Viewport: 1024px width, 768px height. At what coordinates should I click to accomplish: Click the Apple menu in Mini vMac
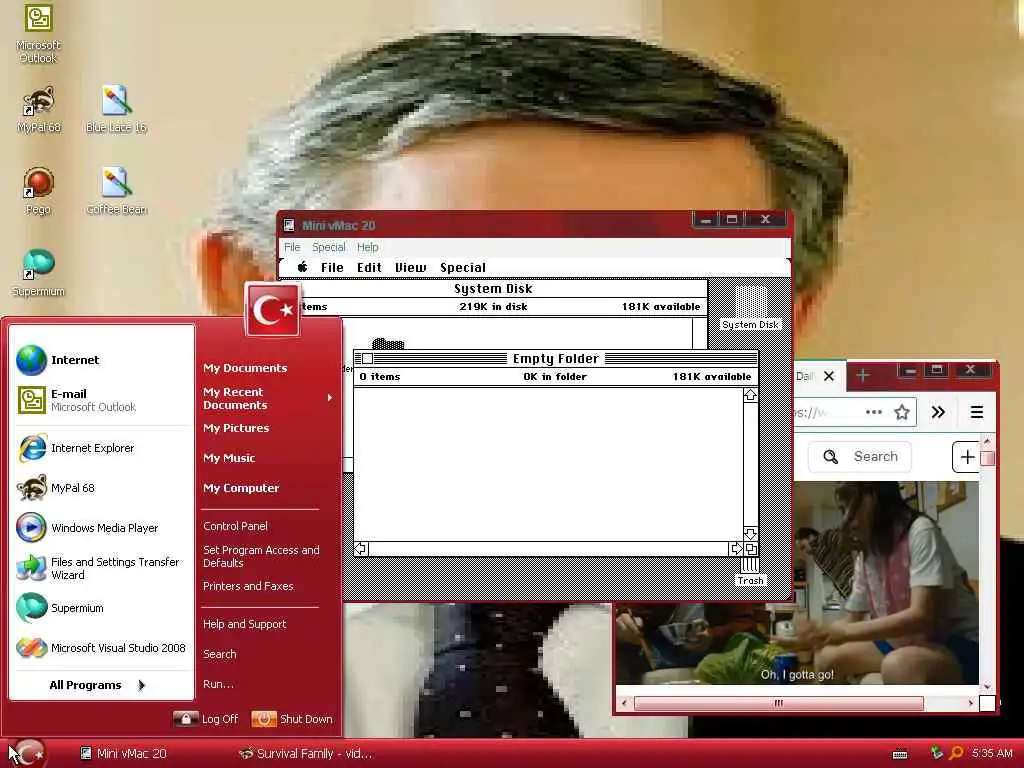click(x=302, y=267)
